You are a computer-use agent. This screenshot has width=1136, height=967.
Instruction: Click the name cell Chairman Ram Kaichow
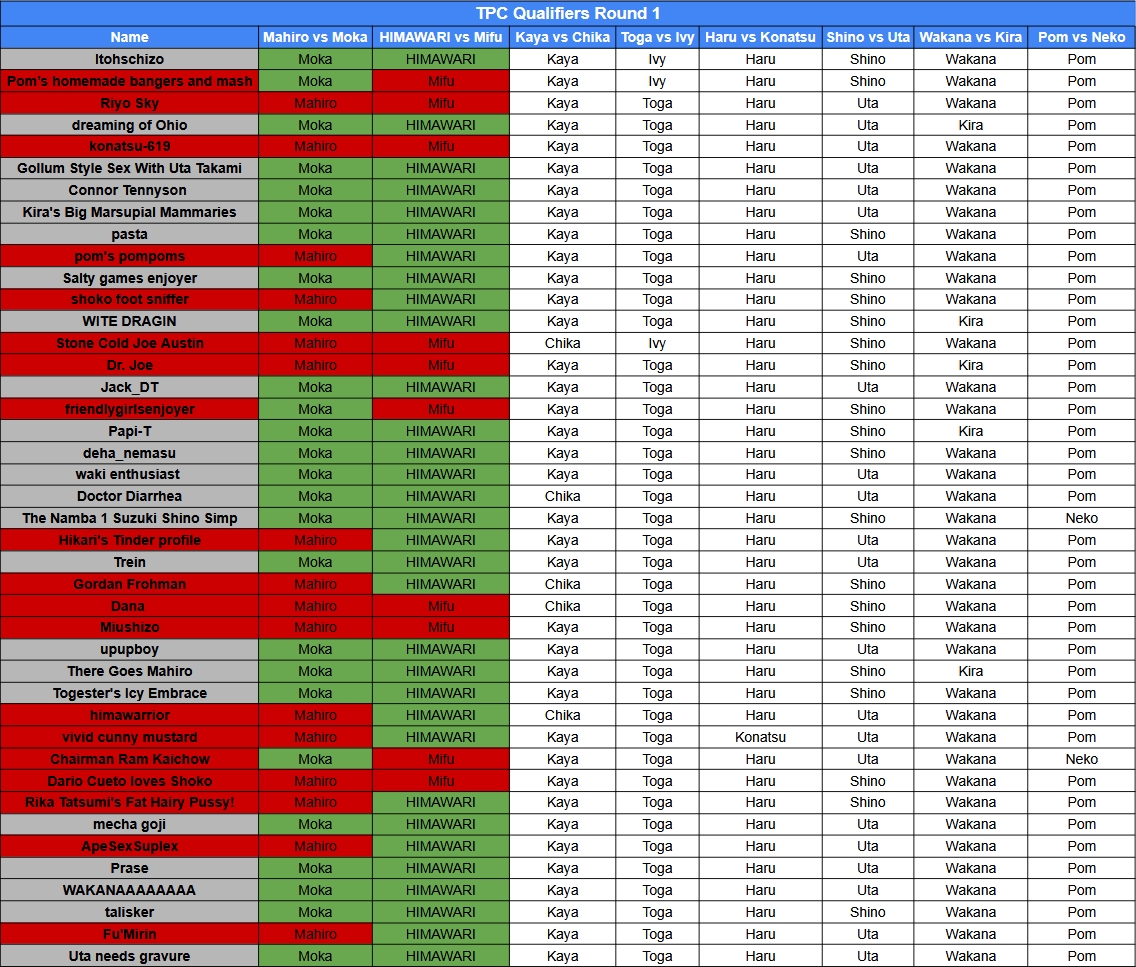[130, 759]
